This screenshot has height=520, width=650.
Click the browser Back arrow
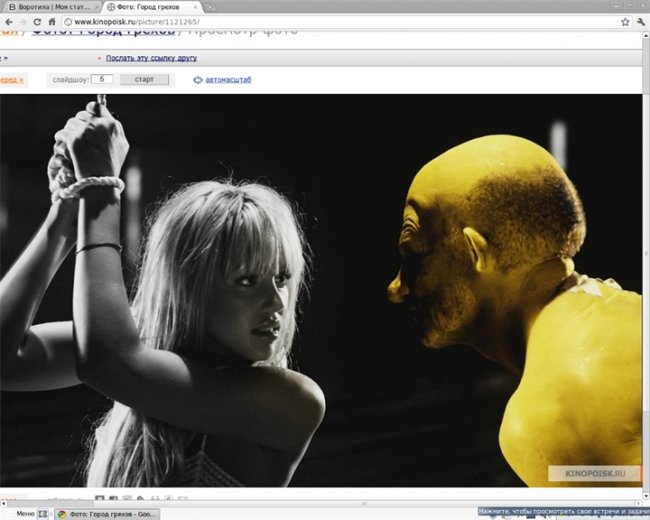(x=8, y=21)
